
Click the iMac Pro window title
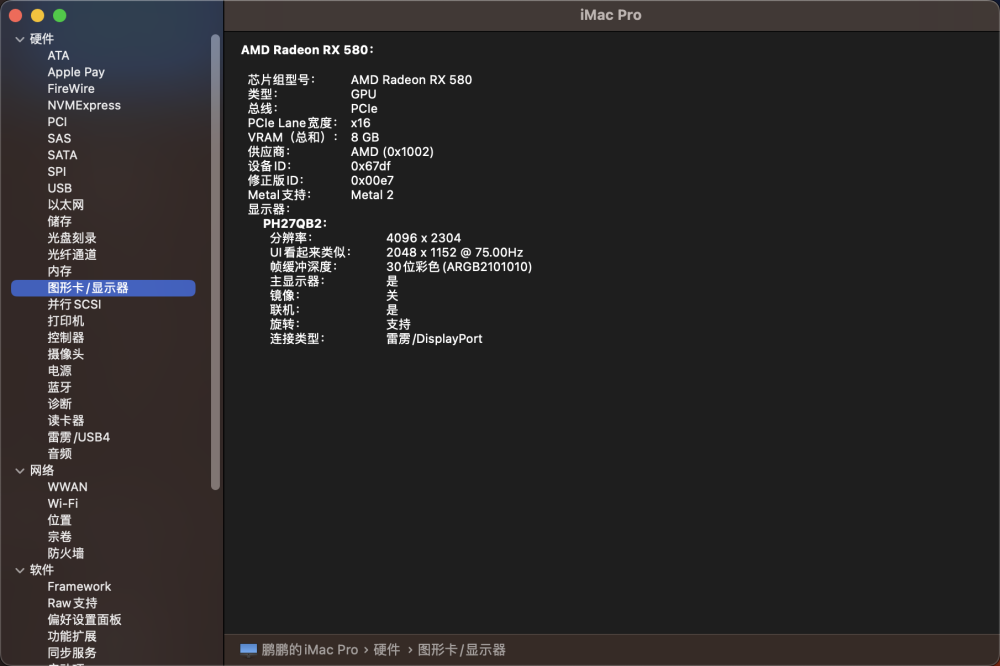(x=611, y=15)
